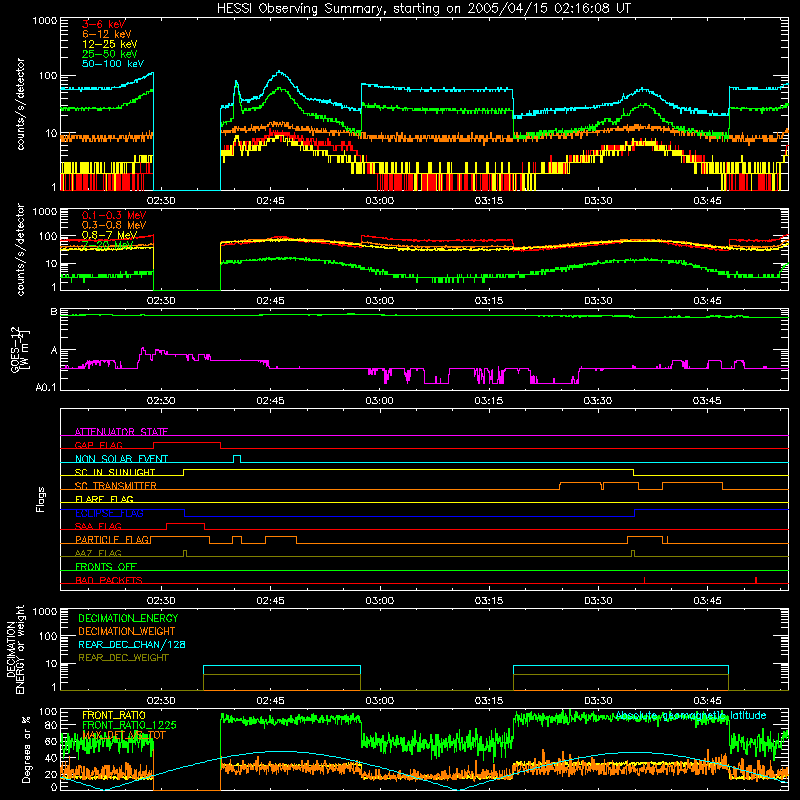Click 03:15 under the GOES-12 plot
Image resolution: width=800 pixels, height=800 pixels.
pos(489,401)
